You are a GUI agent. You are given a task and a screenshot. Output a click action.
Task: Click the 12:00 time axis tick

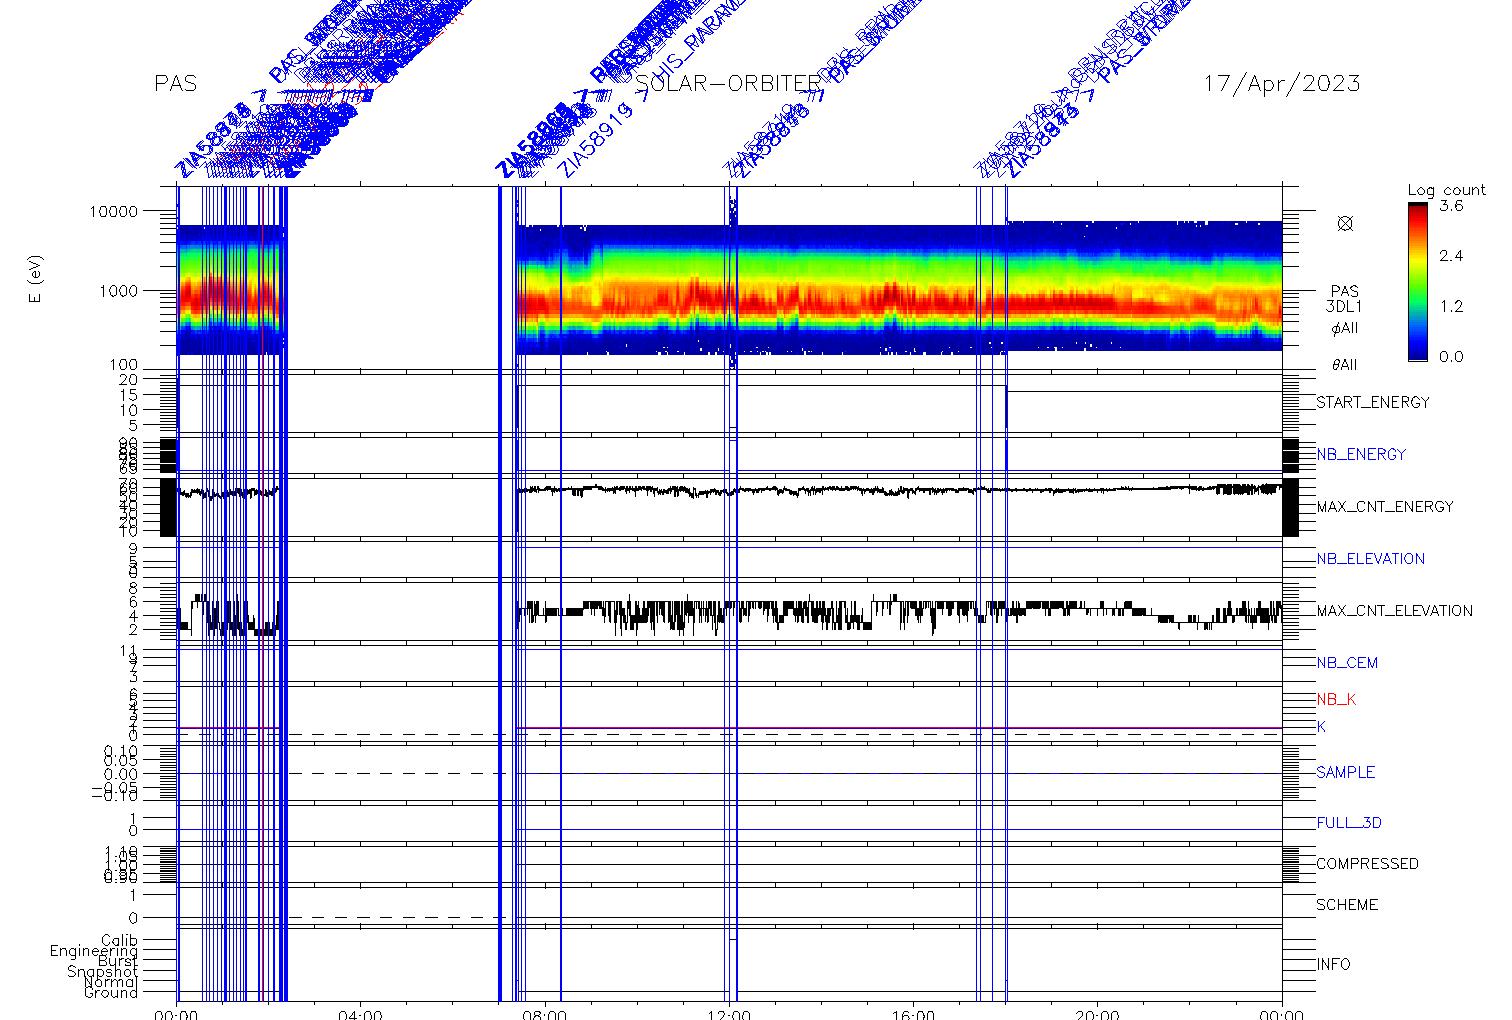coord(729,1014)
